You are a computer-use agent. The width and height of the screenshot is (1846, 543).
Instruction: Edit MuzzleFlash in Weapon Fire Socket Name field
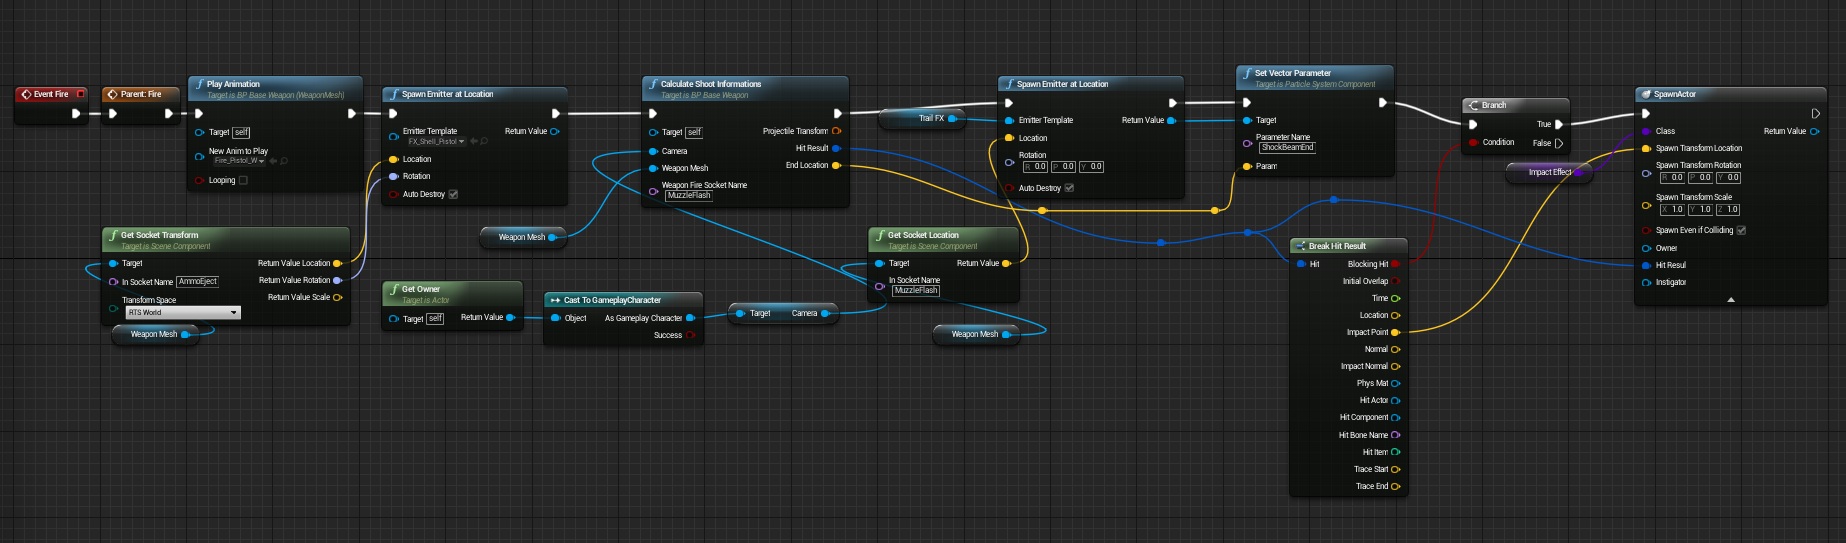click(x=689, y=195)
